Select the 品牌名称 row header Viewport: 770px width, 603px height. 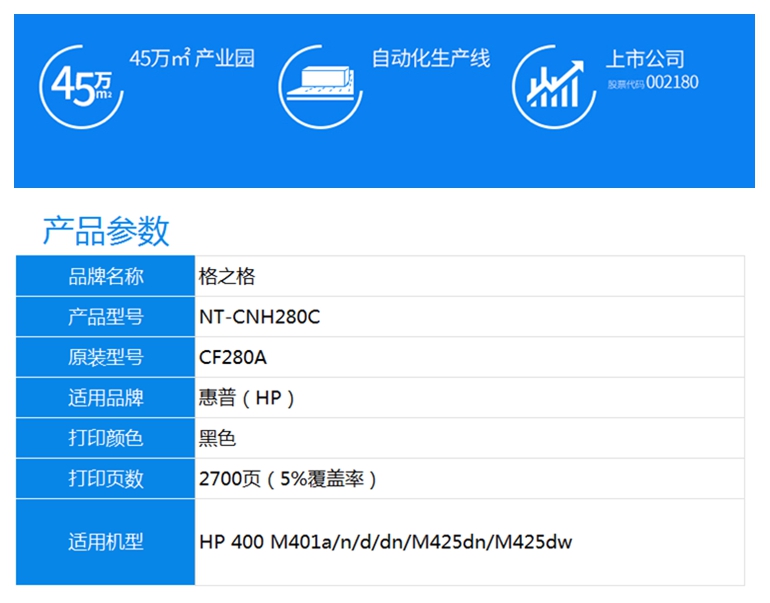pos(106,276)
